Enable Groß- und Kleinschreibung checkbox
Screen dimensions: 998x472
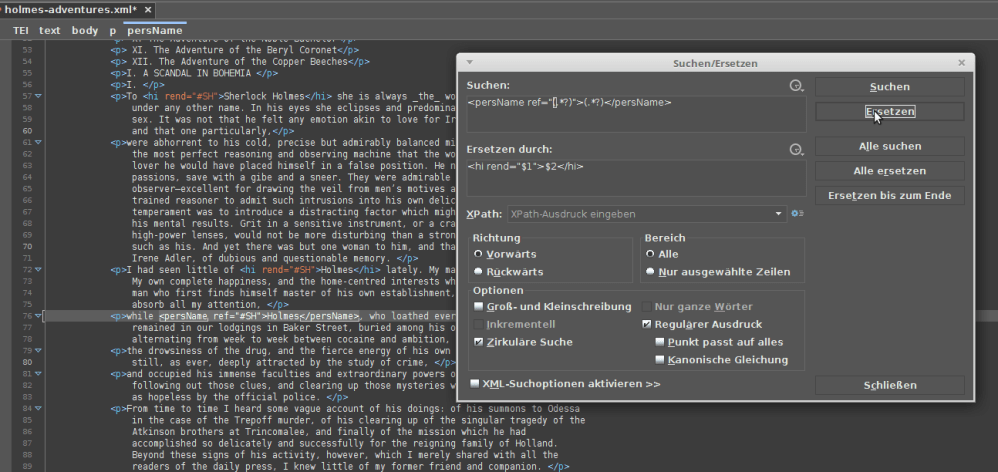[479, 307]
